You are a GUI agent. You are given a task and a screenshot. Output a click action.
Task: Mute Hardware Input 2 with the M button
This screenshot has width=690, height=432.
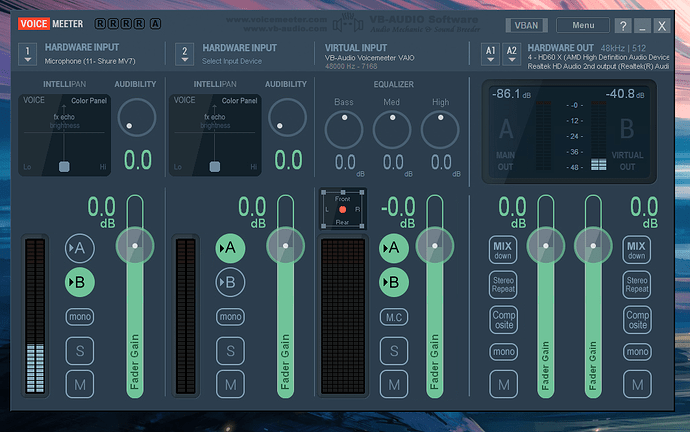click(229, 384)
